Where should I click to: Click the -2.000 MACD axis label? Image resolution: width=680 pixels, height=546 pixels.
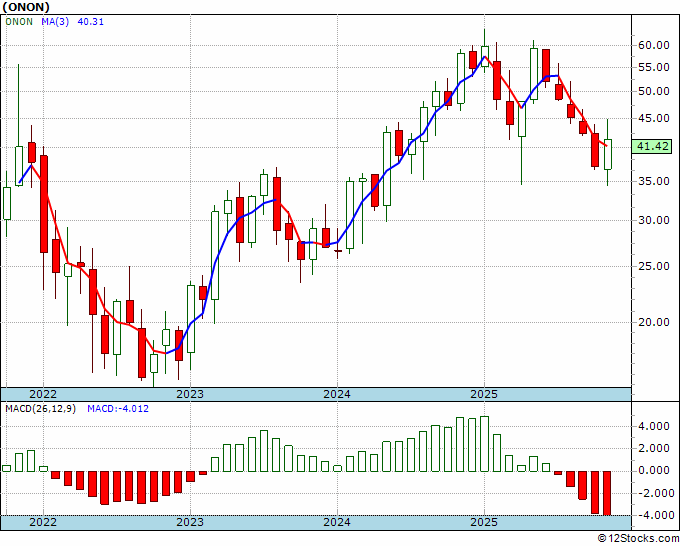click(x=654, y=494)
